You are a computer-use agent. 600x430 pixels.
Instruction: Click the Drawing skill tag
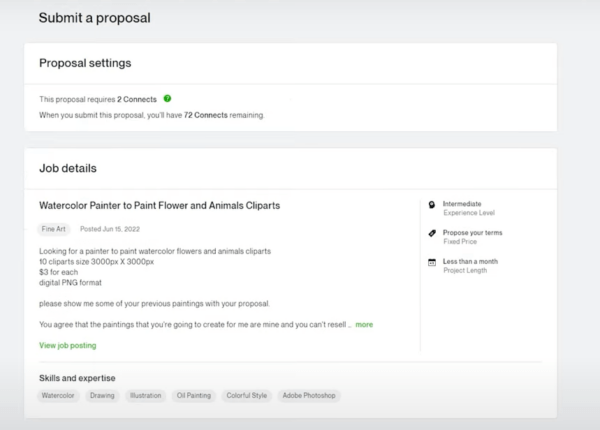(x=102, y=396)
